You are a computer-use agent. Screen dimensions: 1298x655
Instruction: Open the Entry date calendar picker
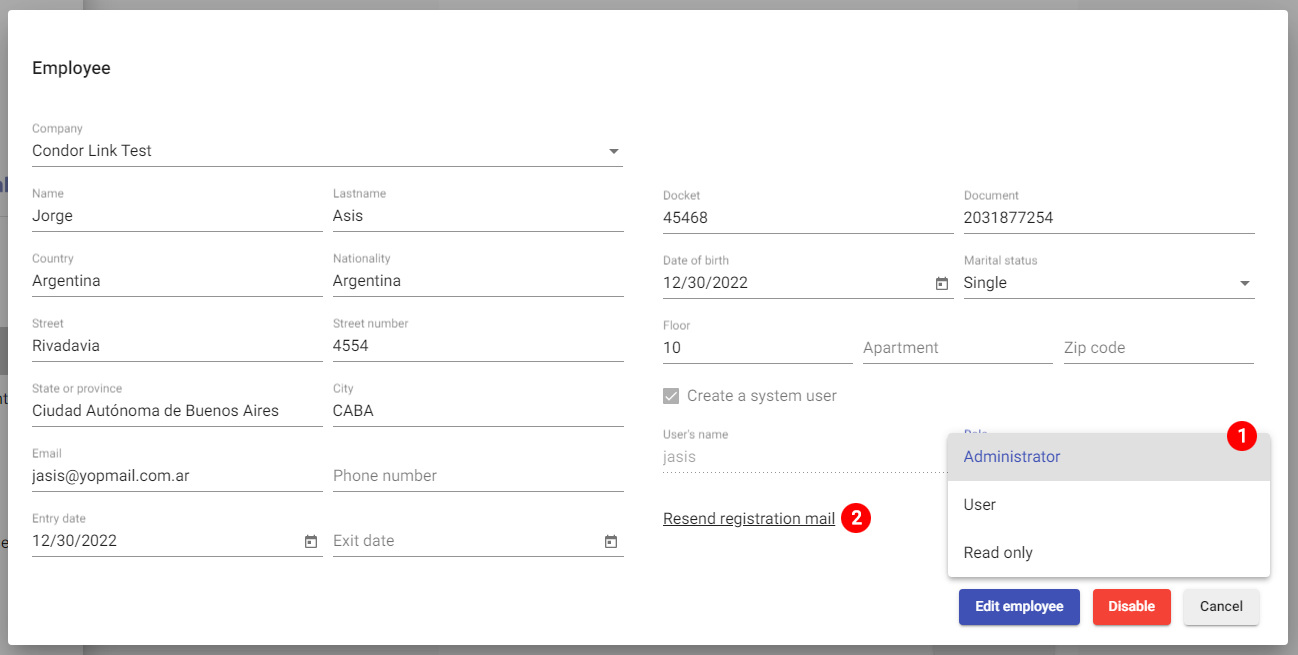pos(311,541)
